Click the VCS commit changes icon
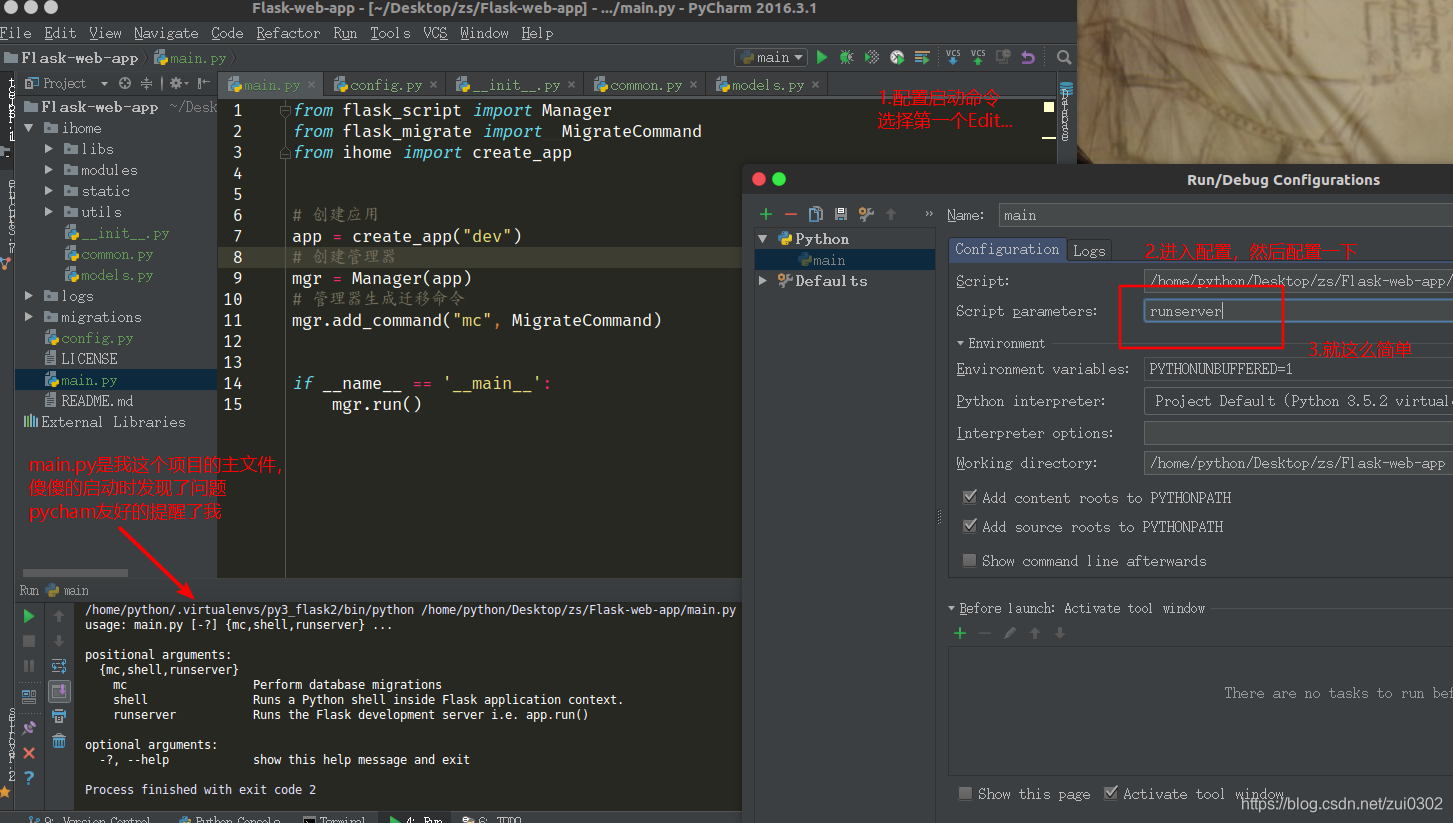Viewport: 1453px width, 823px height. (x=978, y=58)
